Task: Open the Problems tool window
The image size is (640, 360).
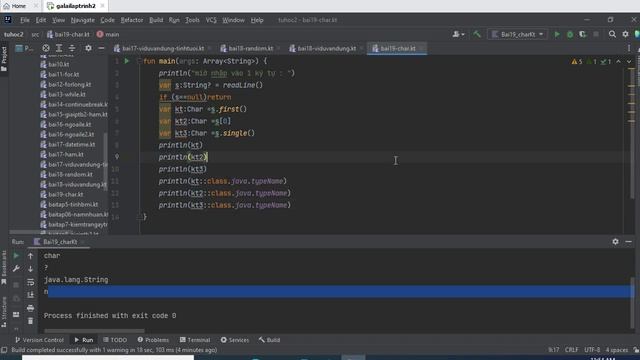Action: (x=153, y=340)
